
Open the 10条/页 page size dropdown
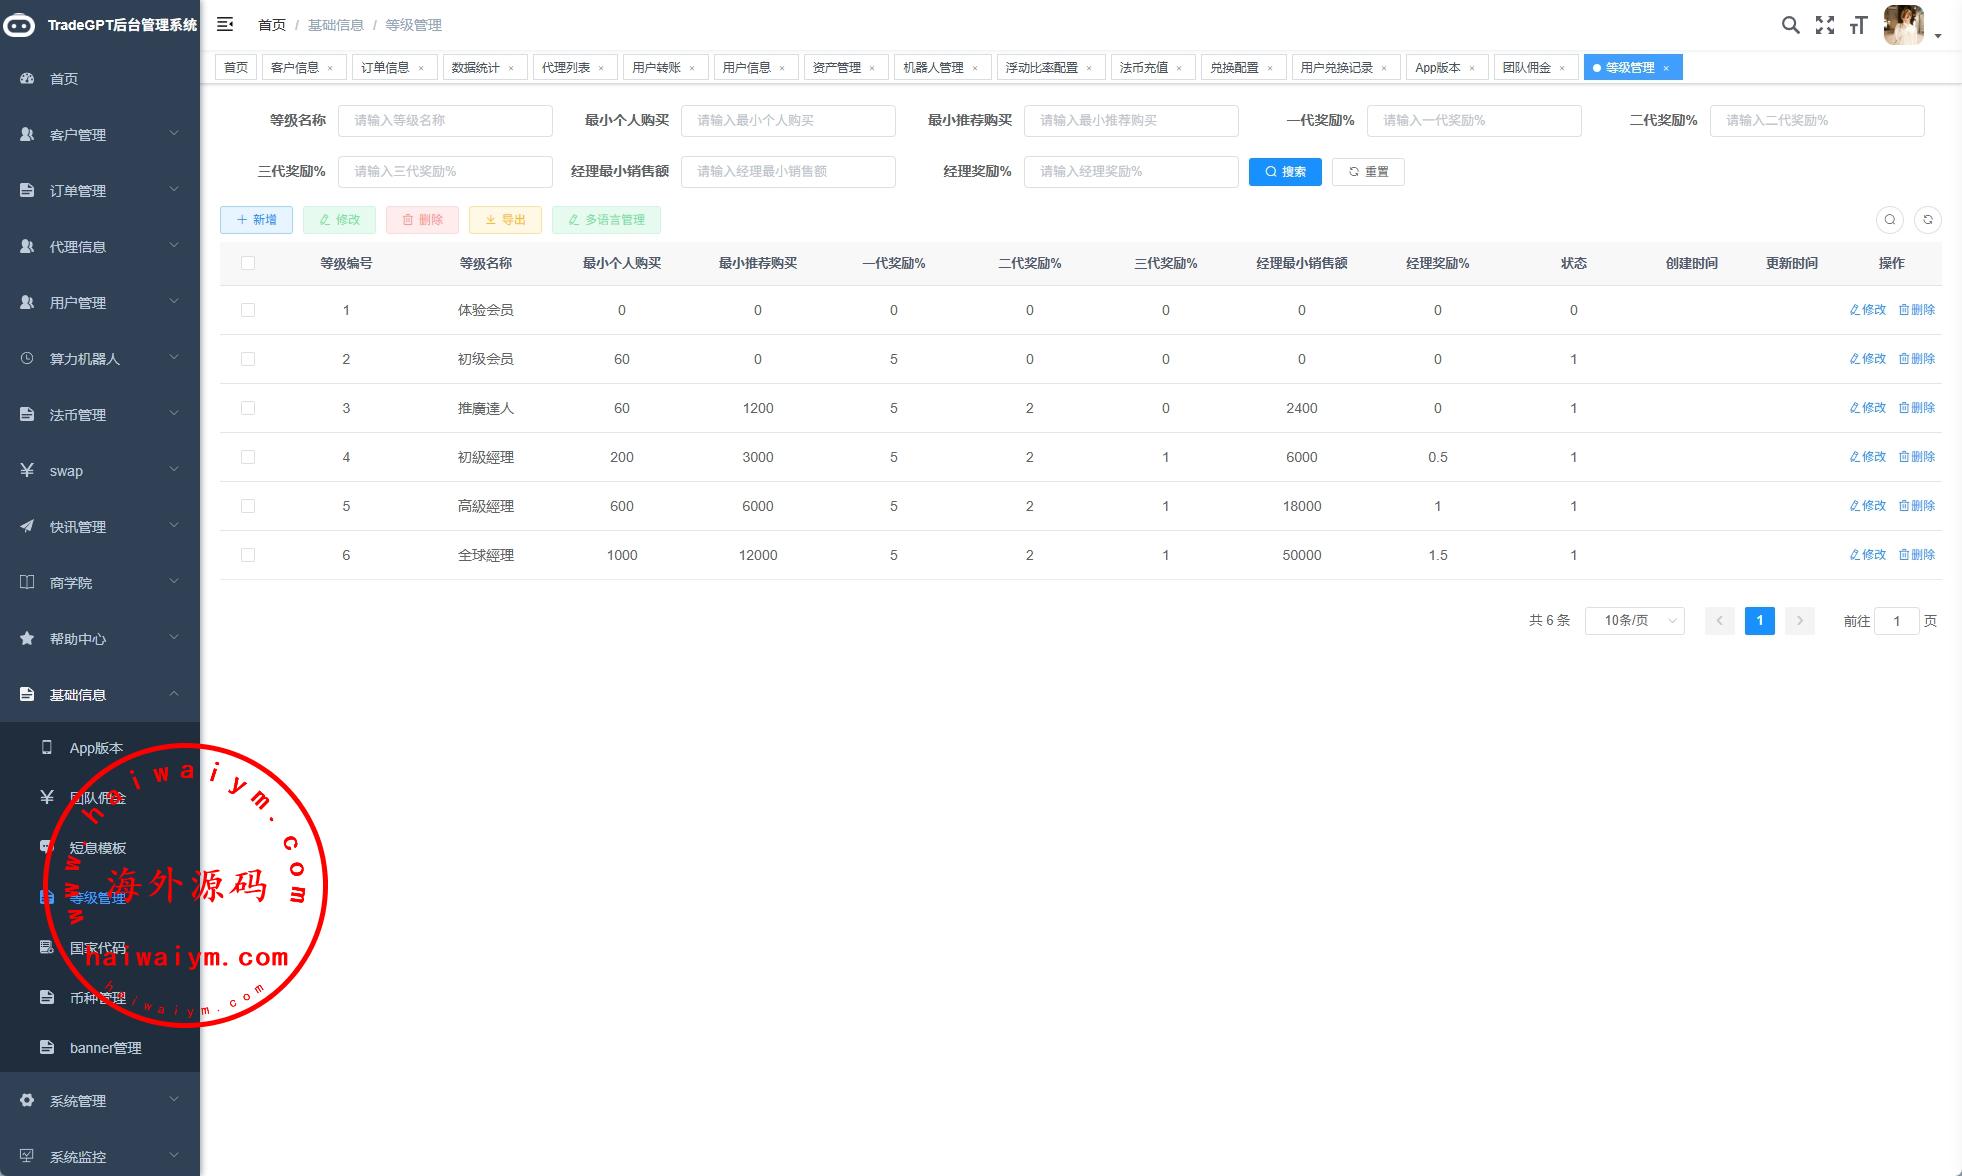pos(1634,621)
